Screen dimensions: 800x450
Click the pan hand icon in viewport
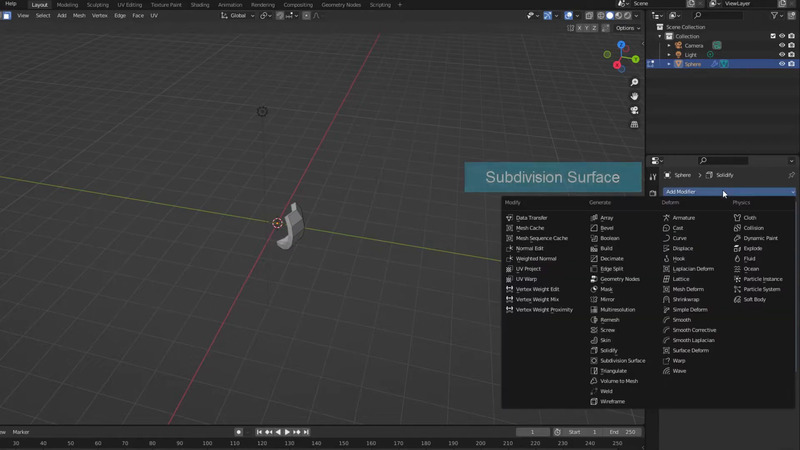point(634,96)
